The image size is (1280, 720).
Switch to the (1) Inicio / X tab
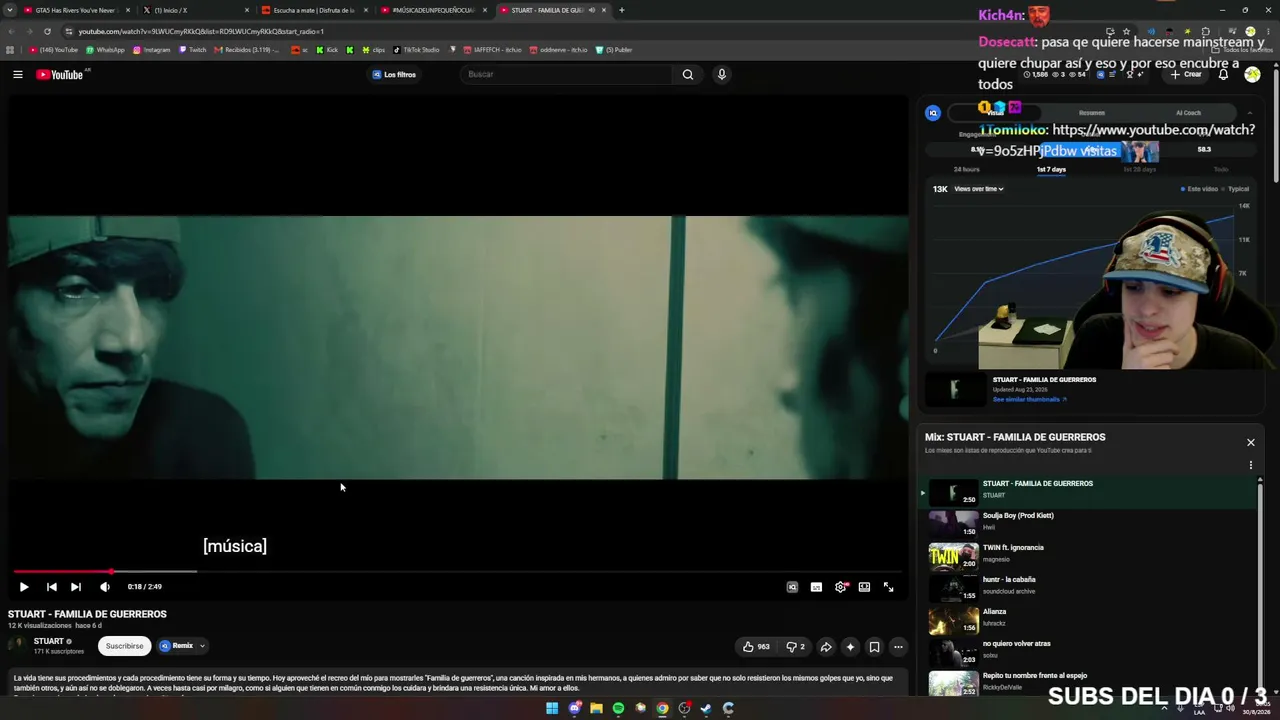[195, 10]
